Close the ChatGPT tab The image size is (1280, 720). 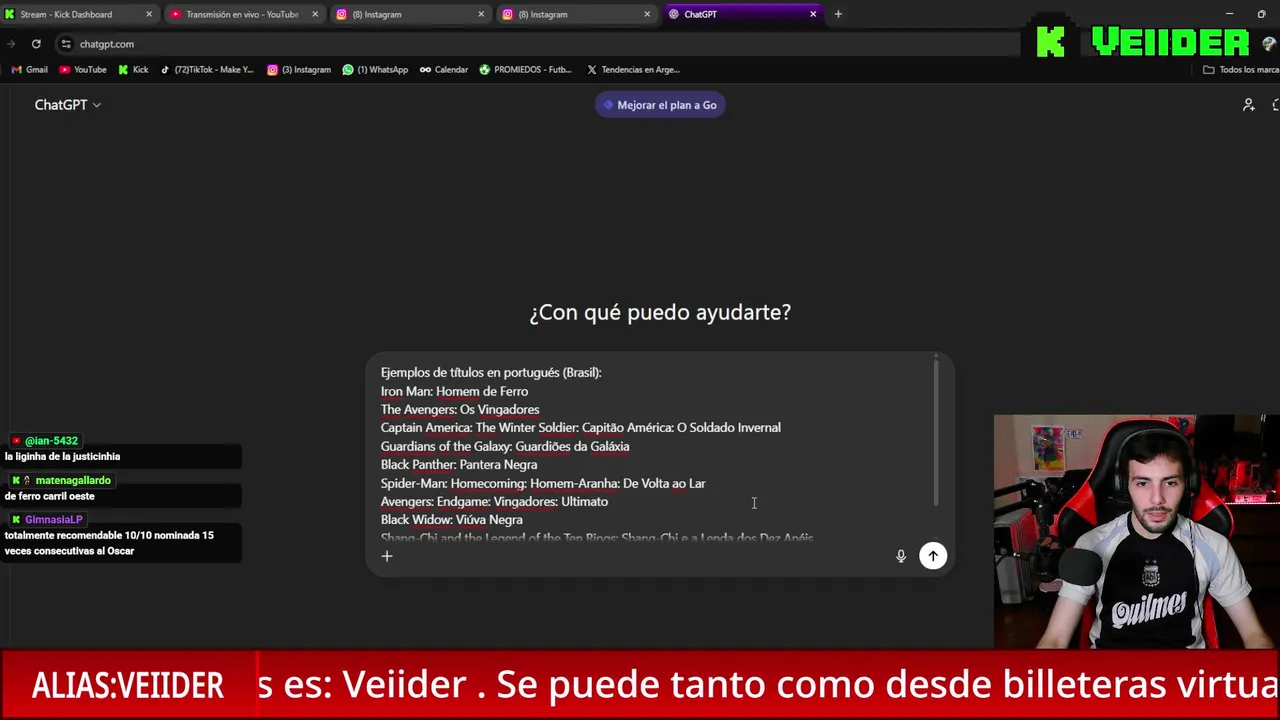[x=813, y=14]
